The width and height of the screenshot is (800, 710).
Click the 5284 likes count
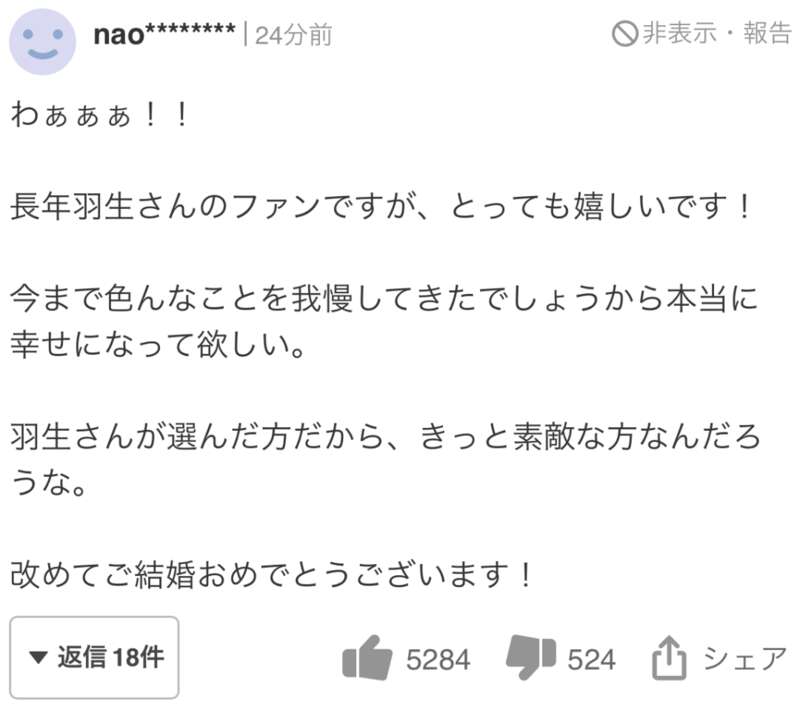[x=438, y=659]
